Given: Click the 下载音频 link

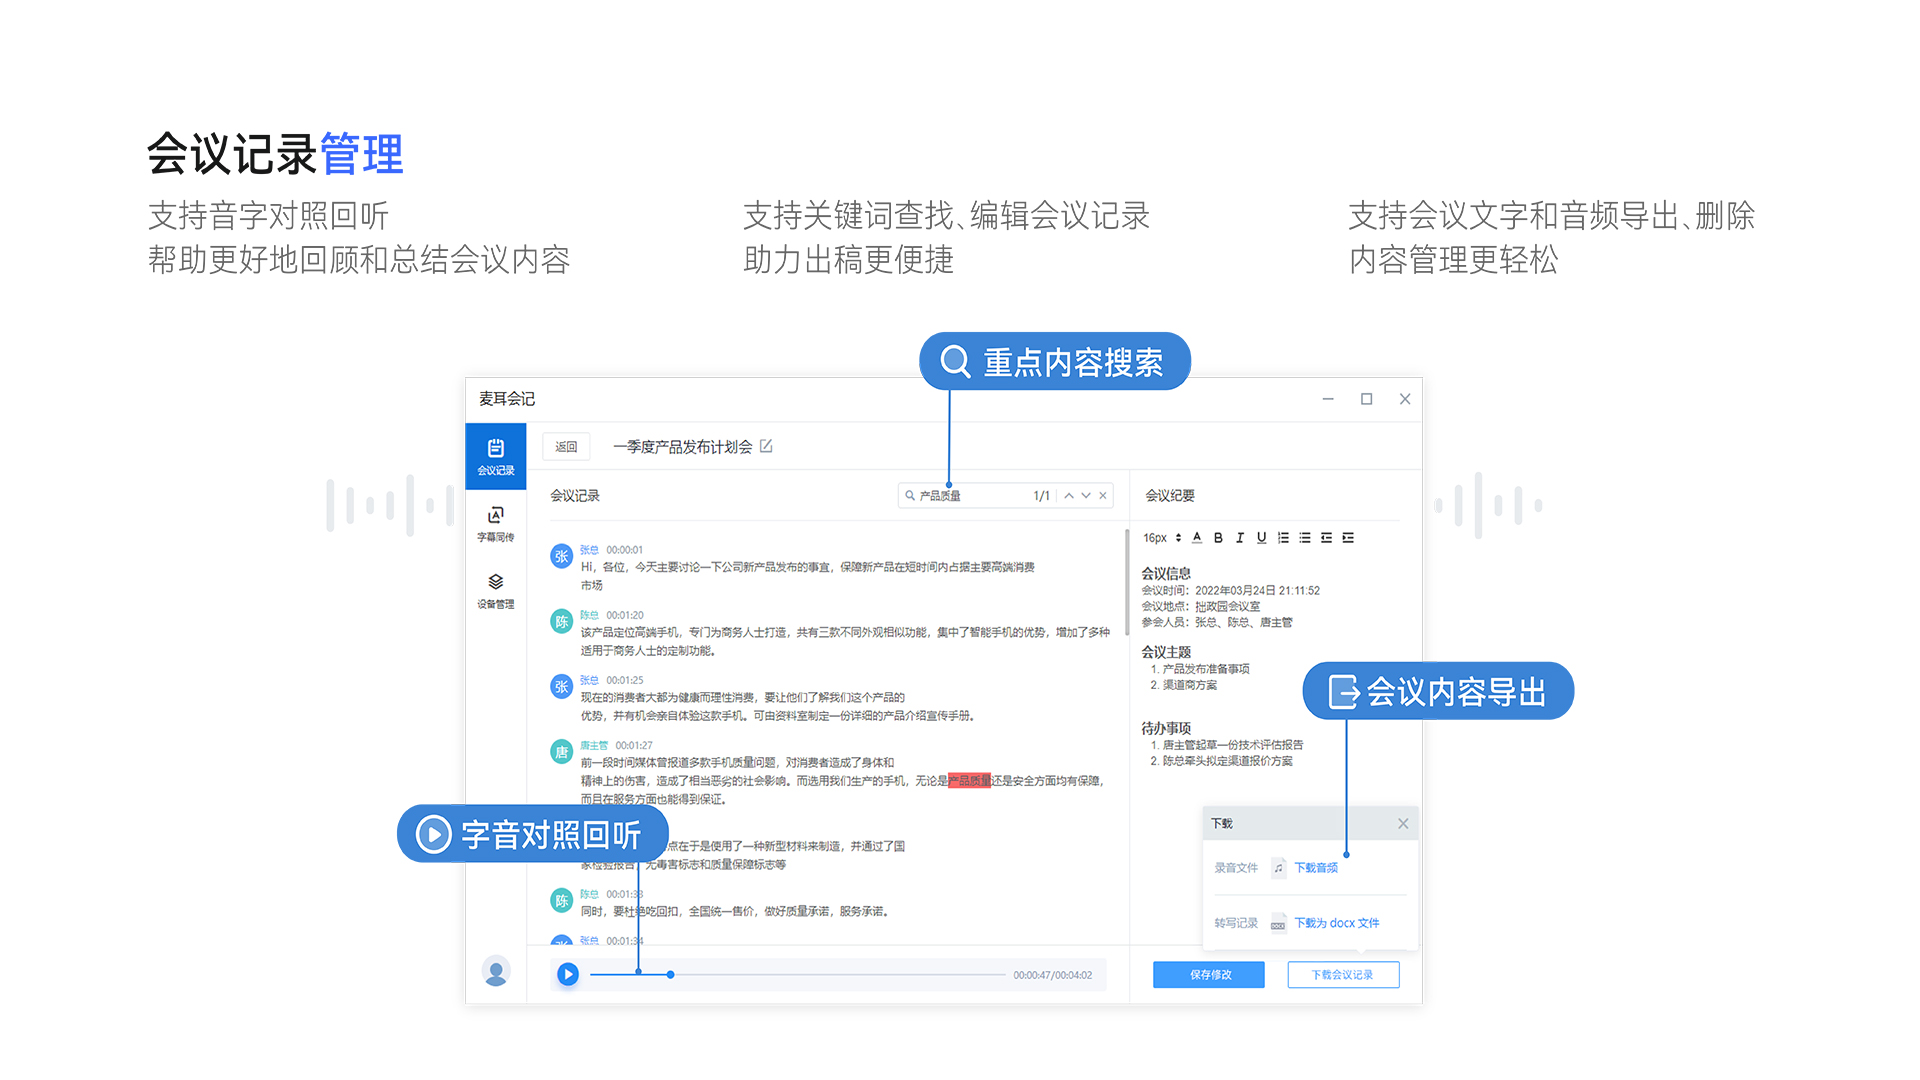Looking at the screenshot, I should (x=1315, y=868).
